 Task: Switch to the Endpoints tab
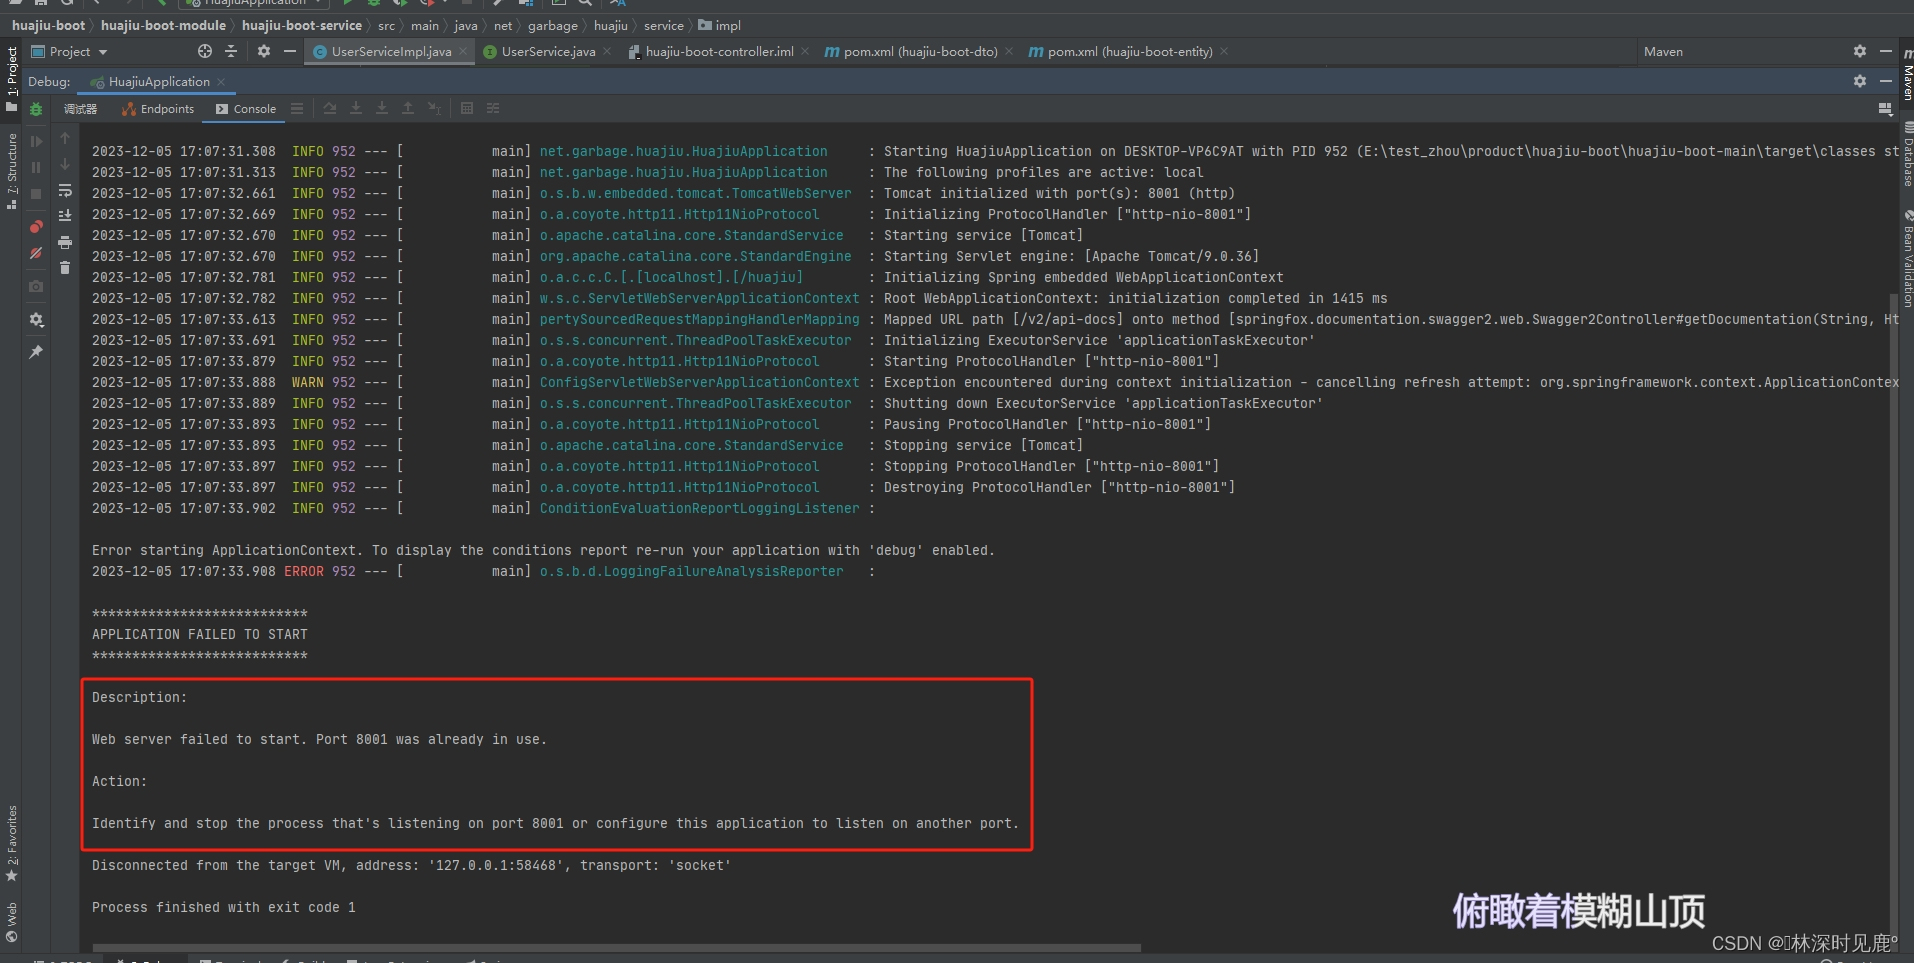pyautogui.click(x=158, y=109)
